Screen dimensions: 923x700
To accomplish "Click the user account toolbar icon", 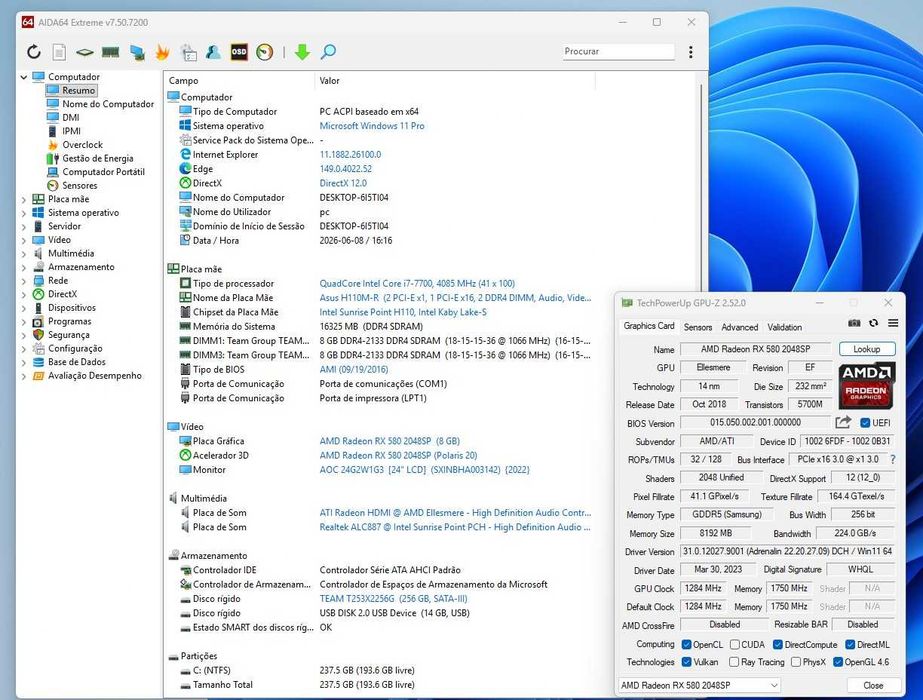I will pyautogui.click(x=213, y=52).
